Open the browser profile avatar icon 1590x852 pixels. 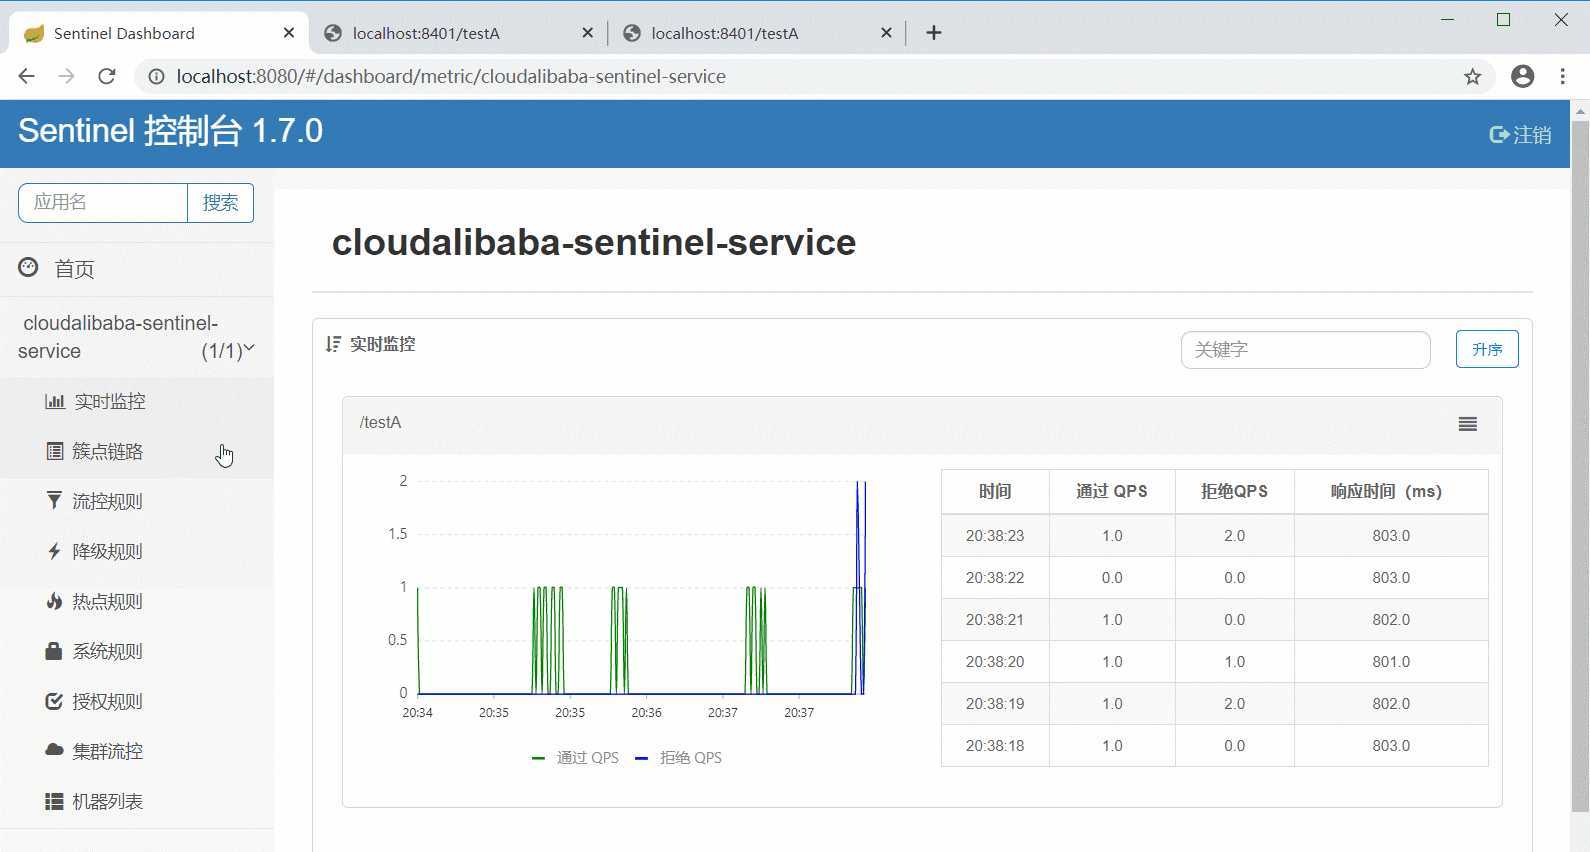point(1522,76)
